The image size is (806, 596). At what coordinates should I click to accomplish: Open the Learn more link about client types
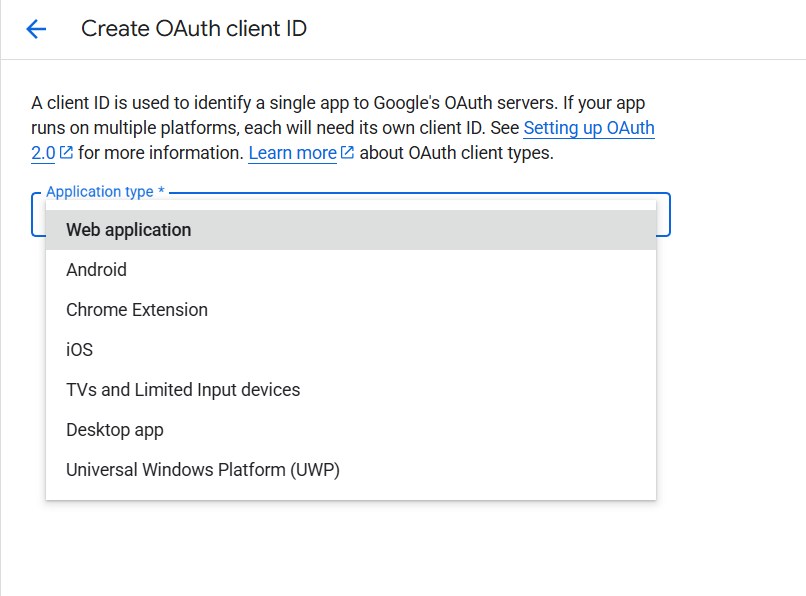tap(292, 152)
